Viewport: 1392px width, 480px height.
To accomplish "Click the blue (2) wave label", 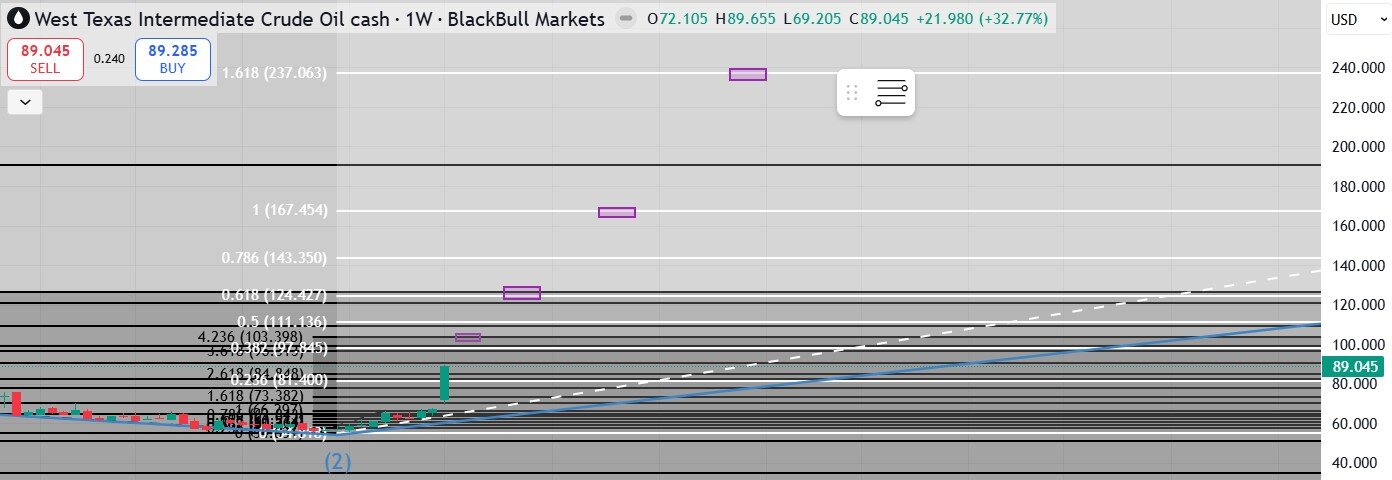I will click(337, 462).
